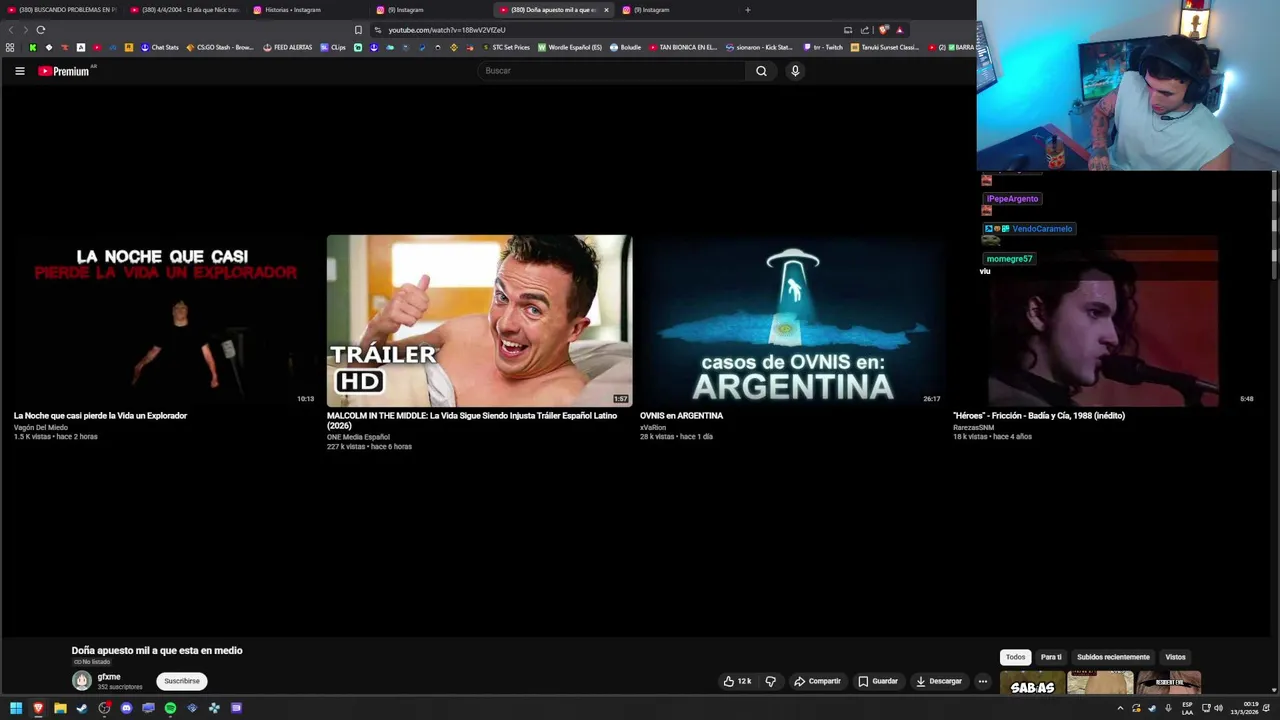Click chat username momegre57

(x=1009, y=259)
